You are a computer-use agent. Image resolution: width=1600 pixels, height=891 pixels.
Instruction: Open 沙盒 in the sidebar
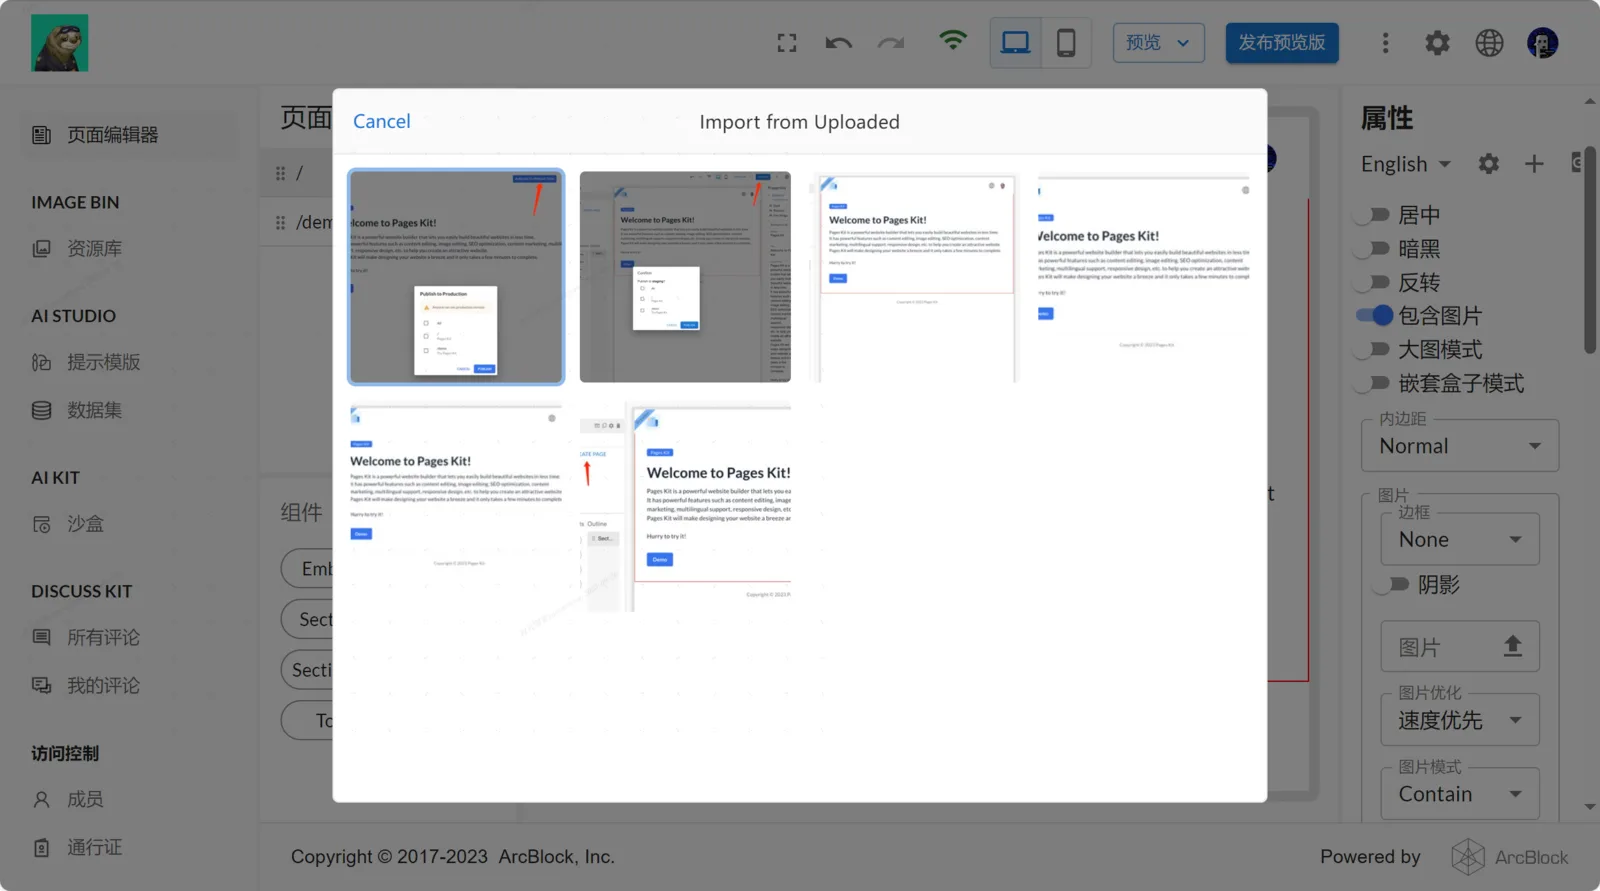130,524
